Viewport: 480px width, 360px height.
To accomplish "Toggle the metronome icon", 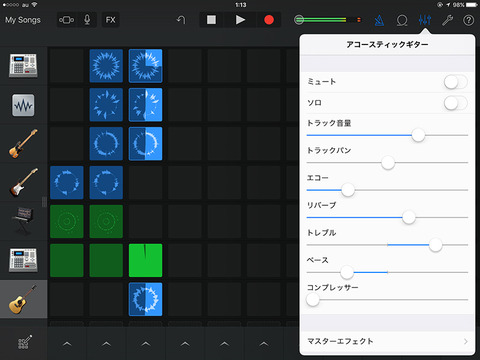I will [x=379, y=20].
